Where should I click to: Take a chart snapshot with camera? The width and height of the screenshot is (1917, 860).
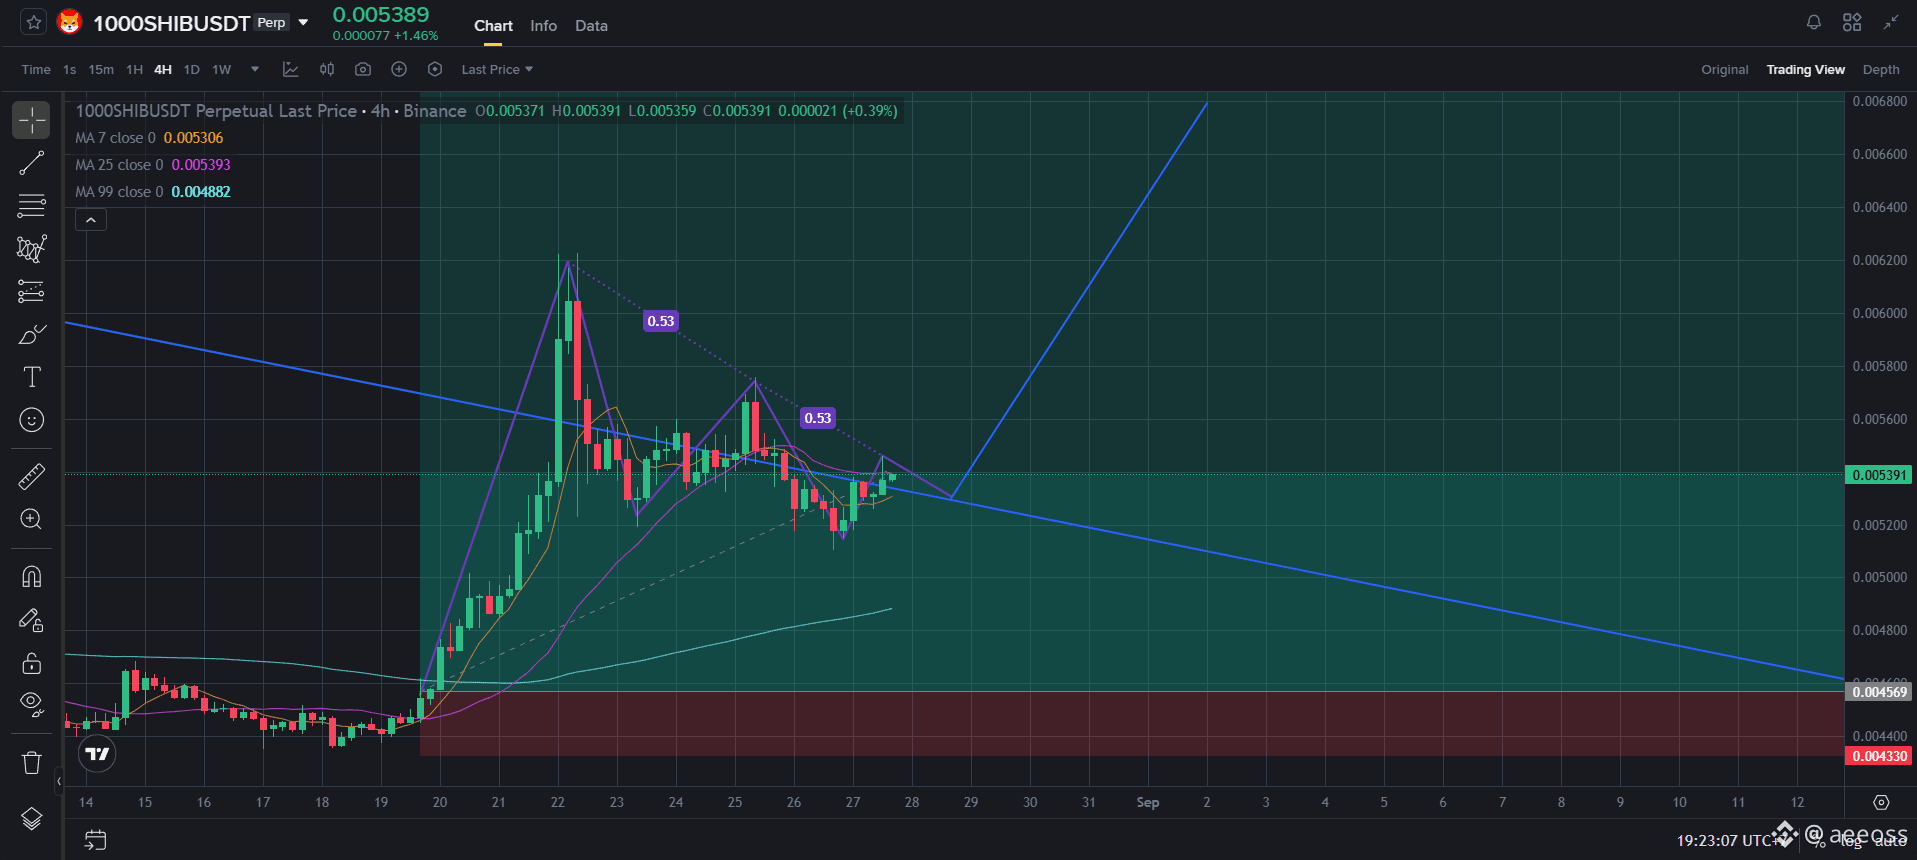point(363,69)
